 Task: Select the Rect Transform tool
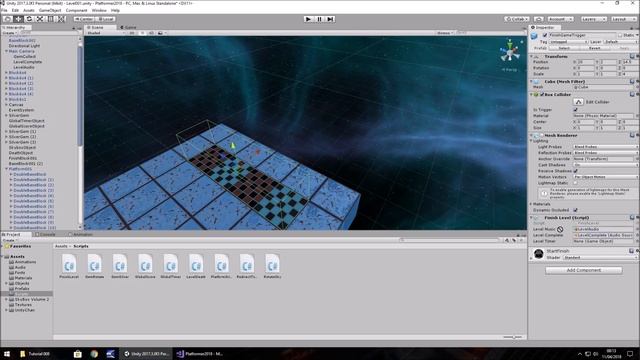(50, 19)
